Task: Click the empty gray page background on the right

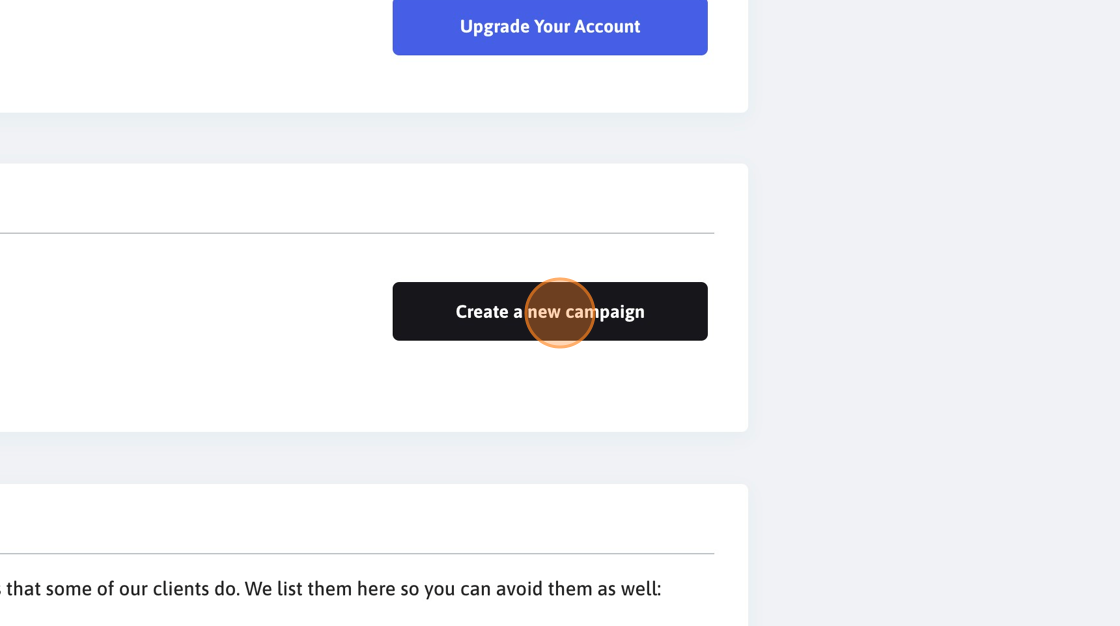Action: [x=934, y=313]
